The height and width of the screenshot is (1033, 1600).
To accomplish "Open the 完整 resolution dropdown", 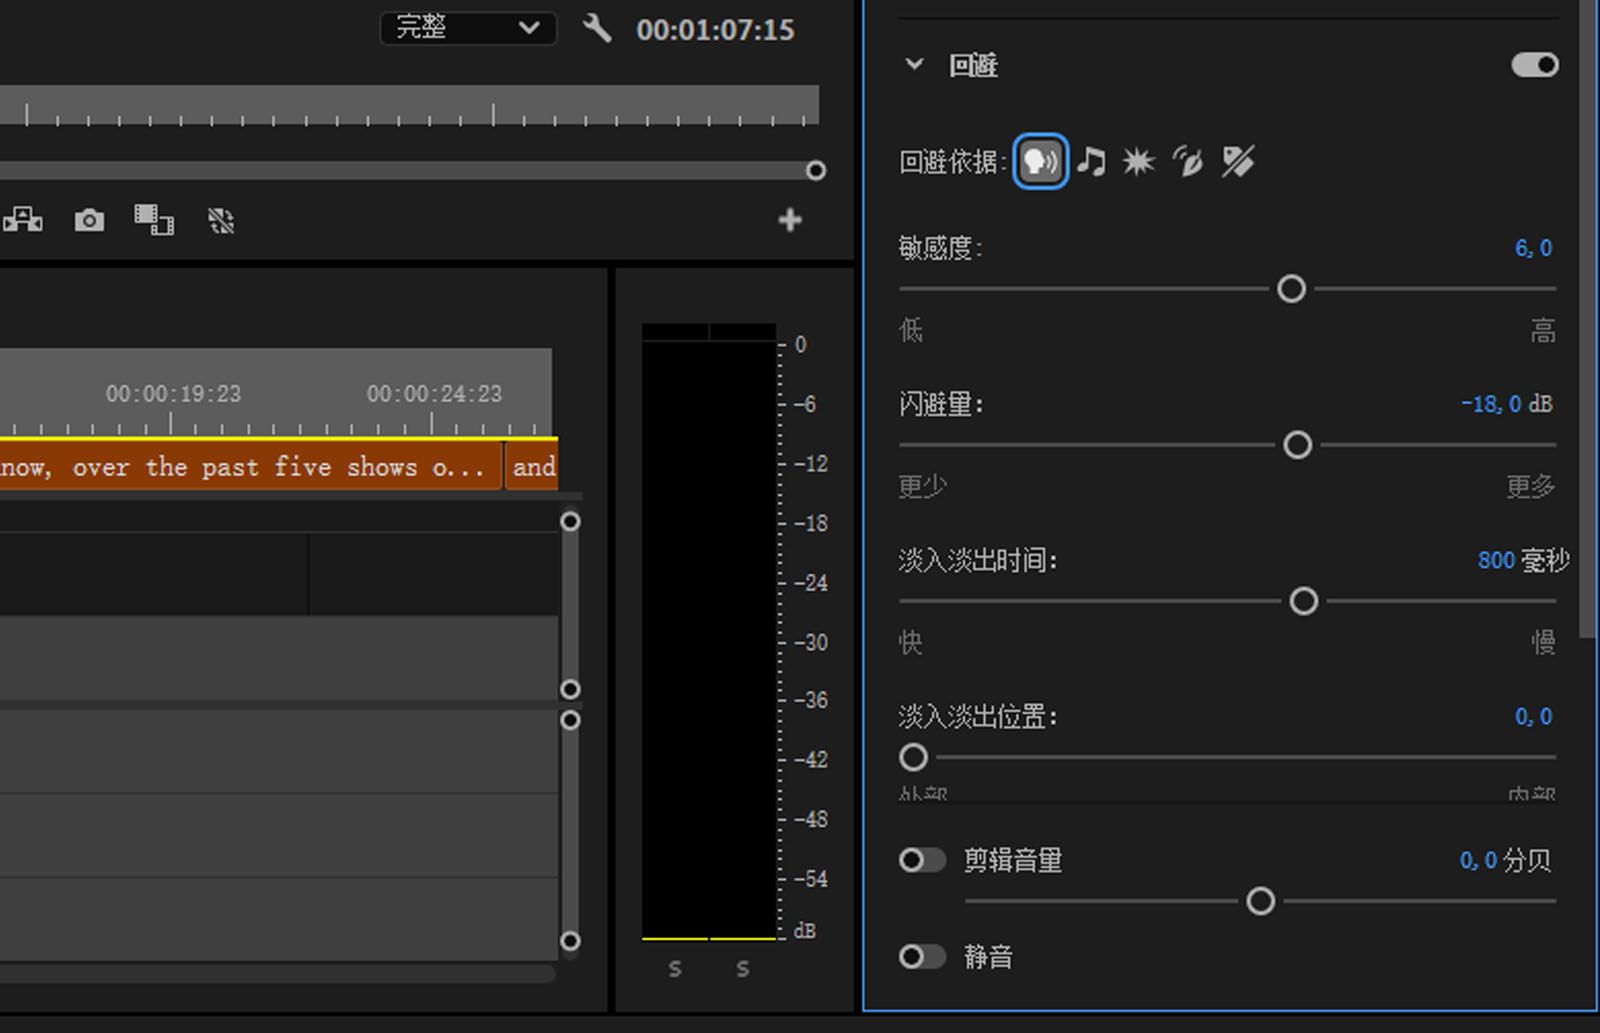I will pos(467,28).
